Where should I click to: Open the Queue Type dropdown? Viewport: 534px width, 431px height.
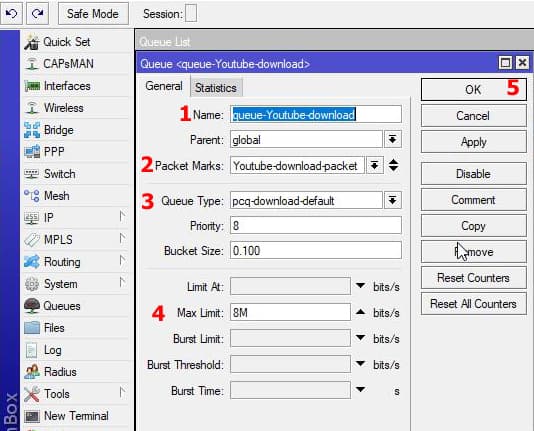pyautogui.click(x=393, y=200)
